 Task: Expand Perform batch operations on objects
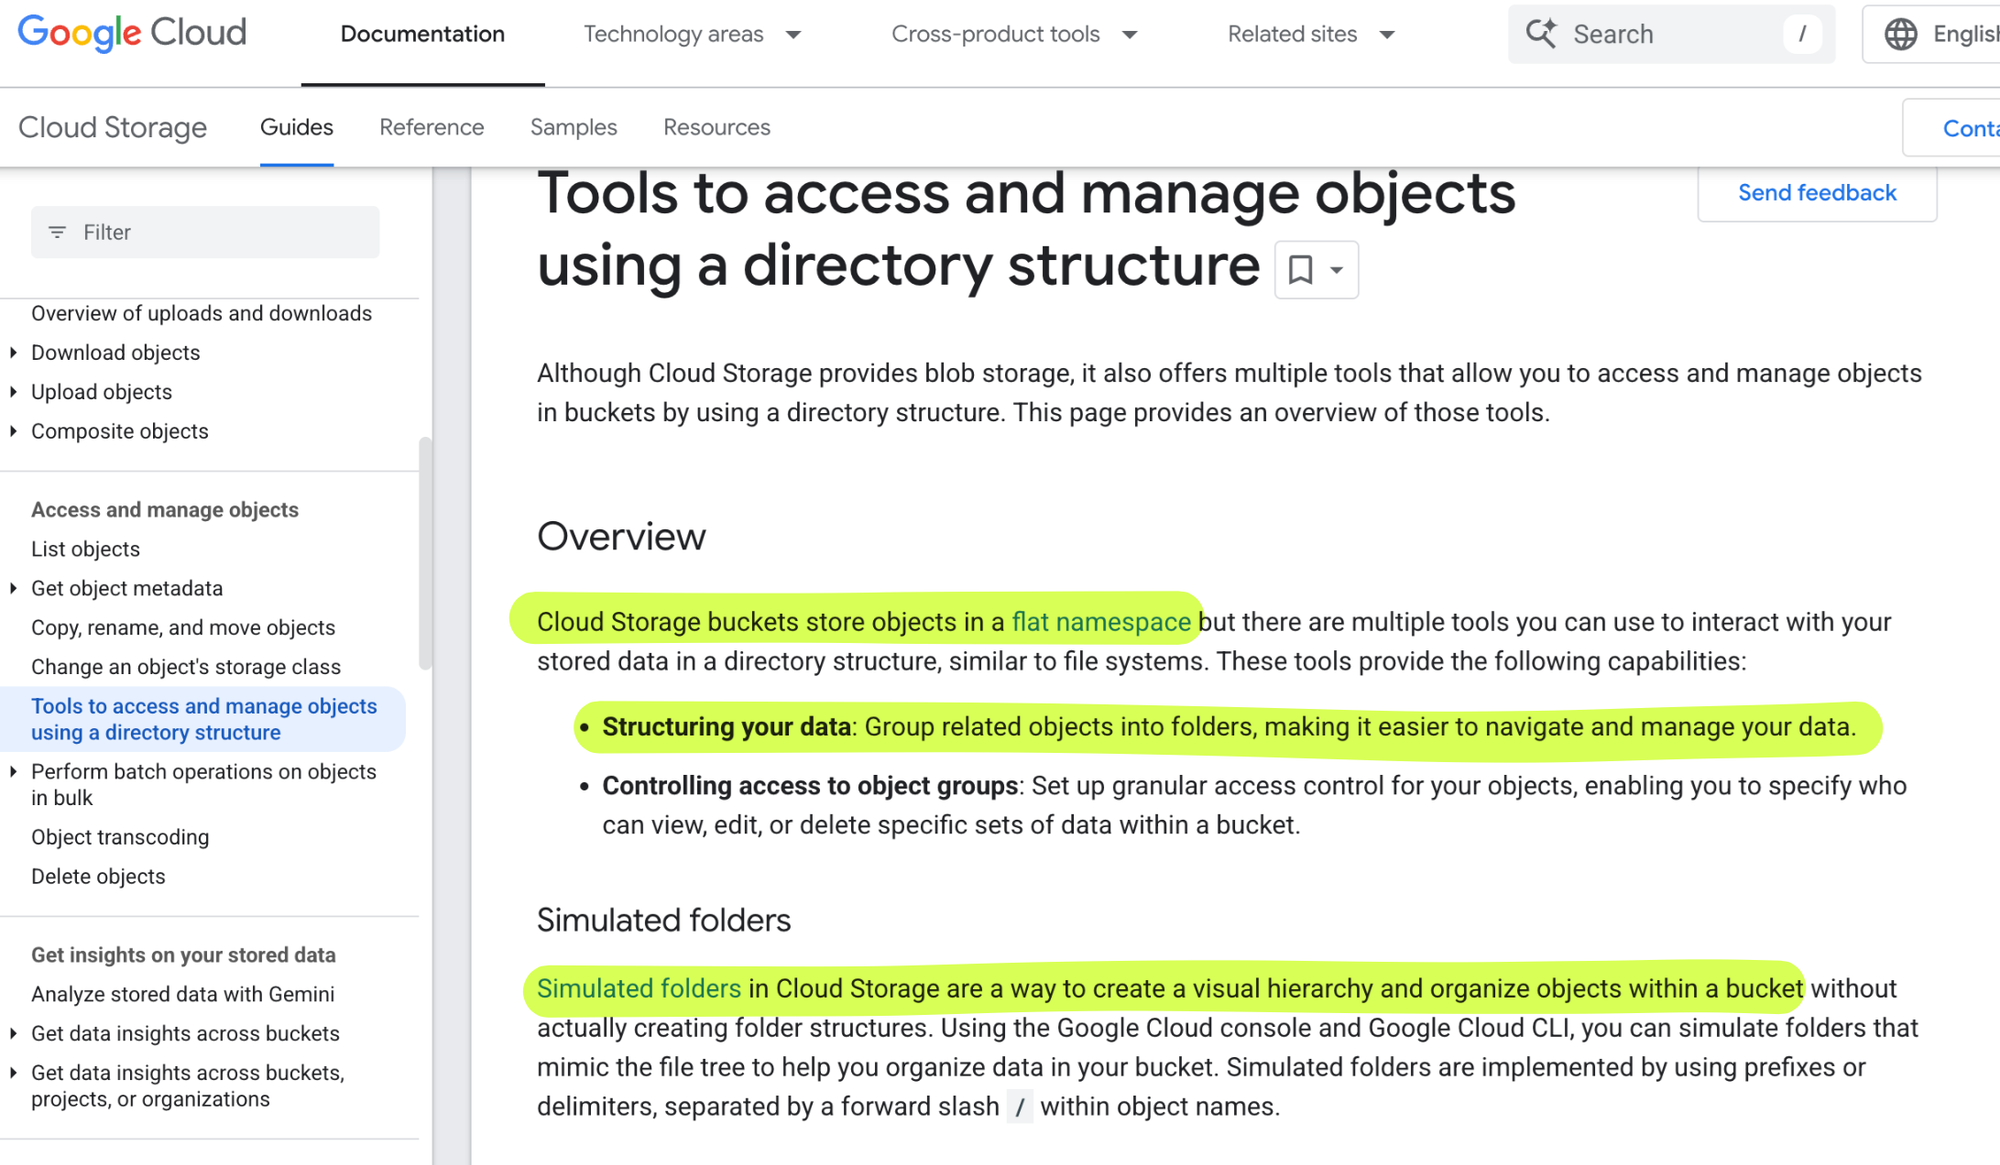(13, 771)
